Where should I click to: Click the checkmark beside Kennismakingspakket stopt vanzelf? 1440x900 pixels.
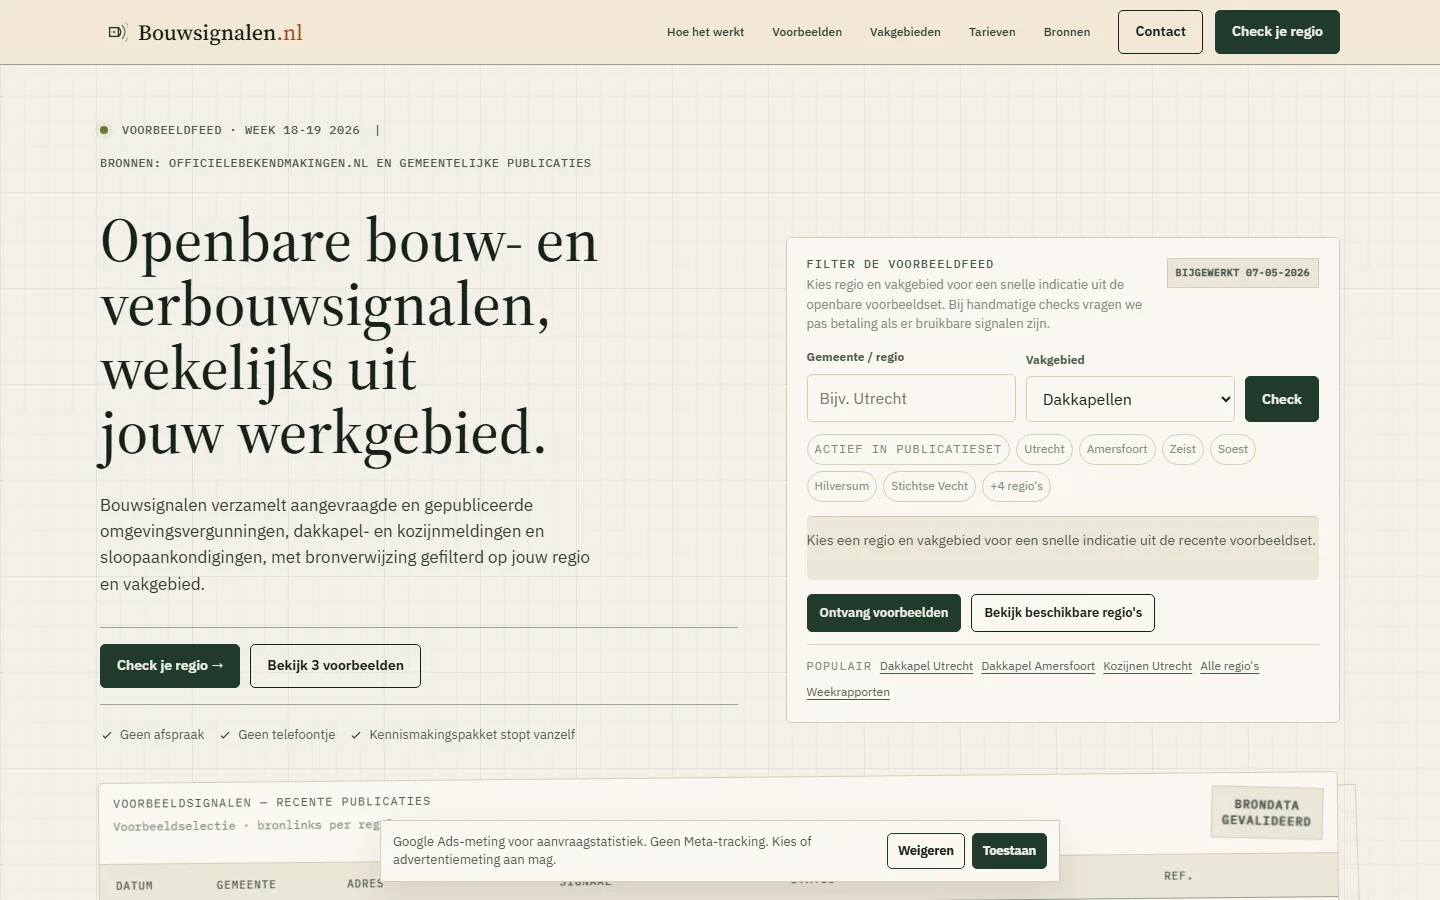[356, 735]
